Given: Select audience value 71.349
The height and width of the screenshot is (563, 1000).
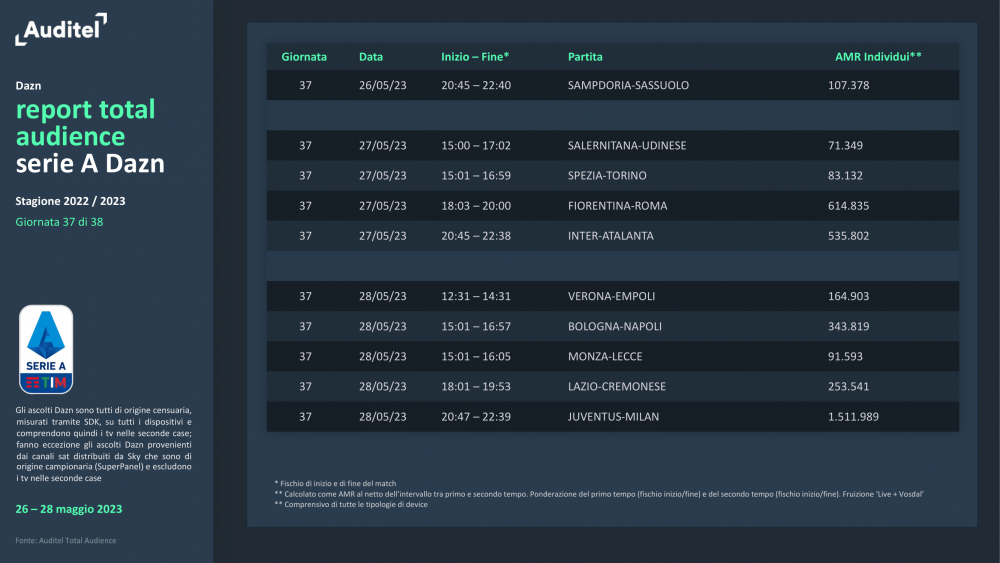Looking at the screenshot, I should pyautogui.click(x=845, y=145).
